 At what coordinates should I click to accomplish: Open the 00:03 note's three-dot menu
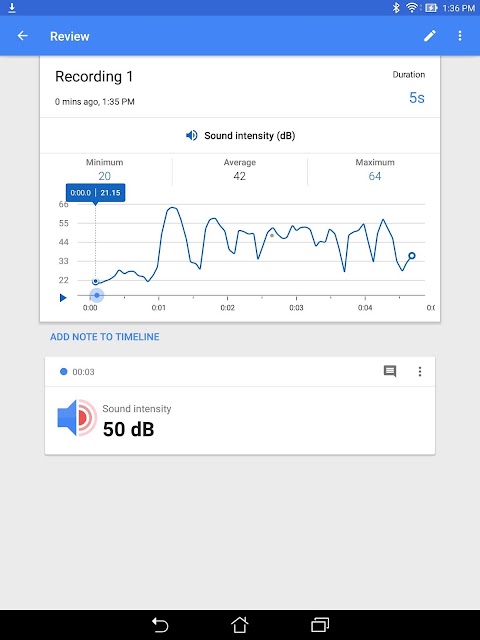[x=420, y=371]
